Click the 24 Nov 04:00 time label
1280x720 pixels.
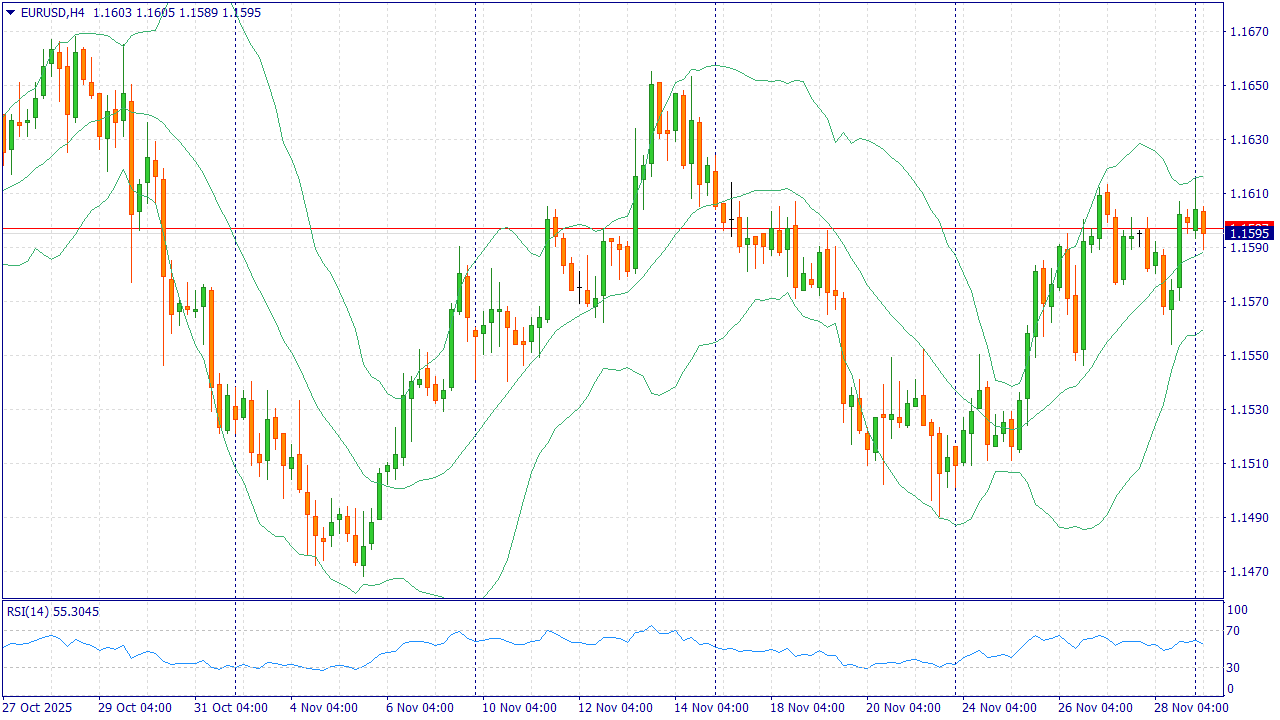[1000, 708]
